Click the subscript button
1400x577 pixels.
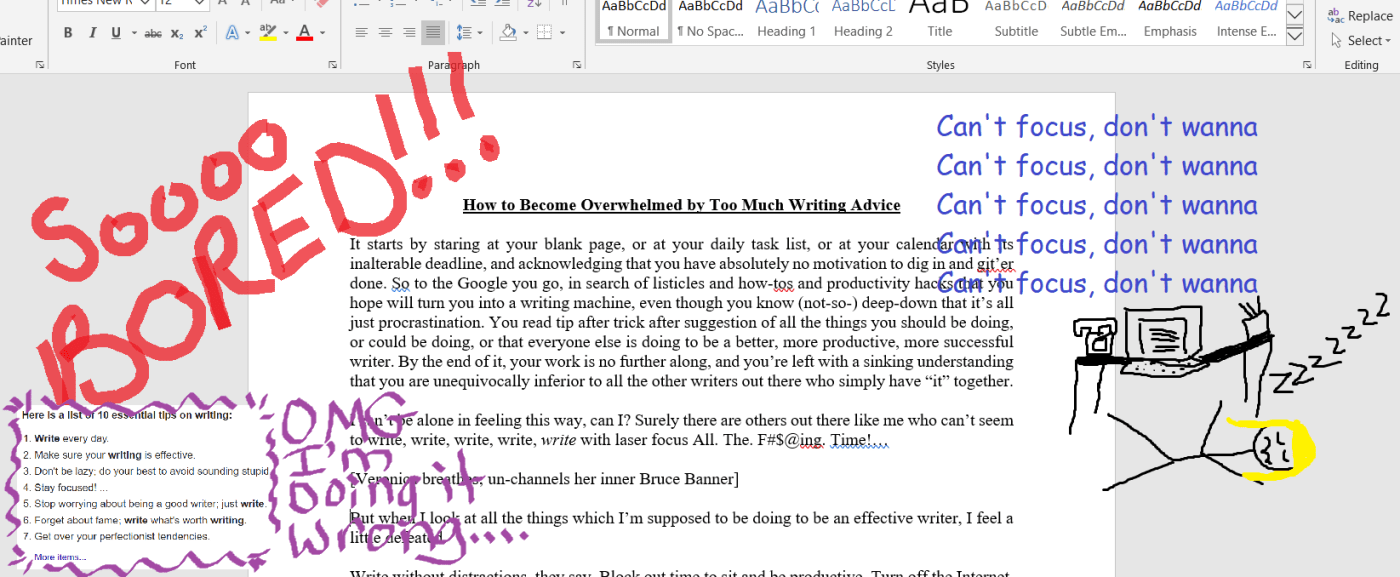pos(177,33)
